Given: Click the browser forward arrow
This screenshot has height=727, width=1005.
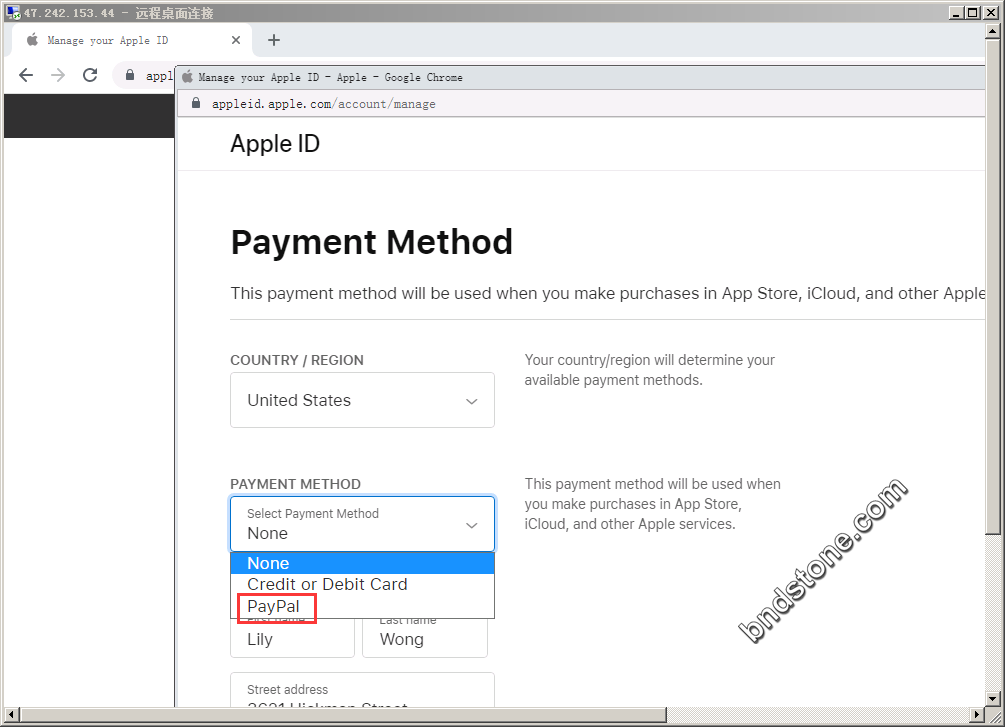Looking at the screenshot, I should click(x=58, y=75).
